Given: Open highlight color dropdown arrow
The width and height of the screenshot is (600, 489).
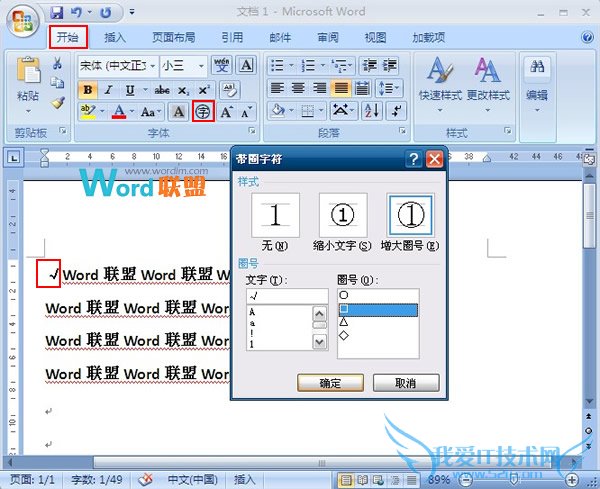Looking at the screenshot, I should click(x=102, y=112).
